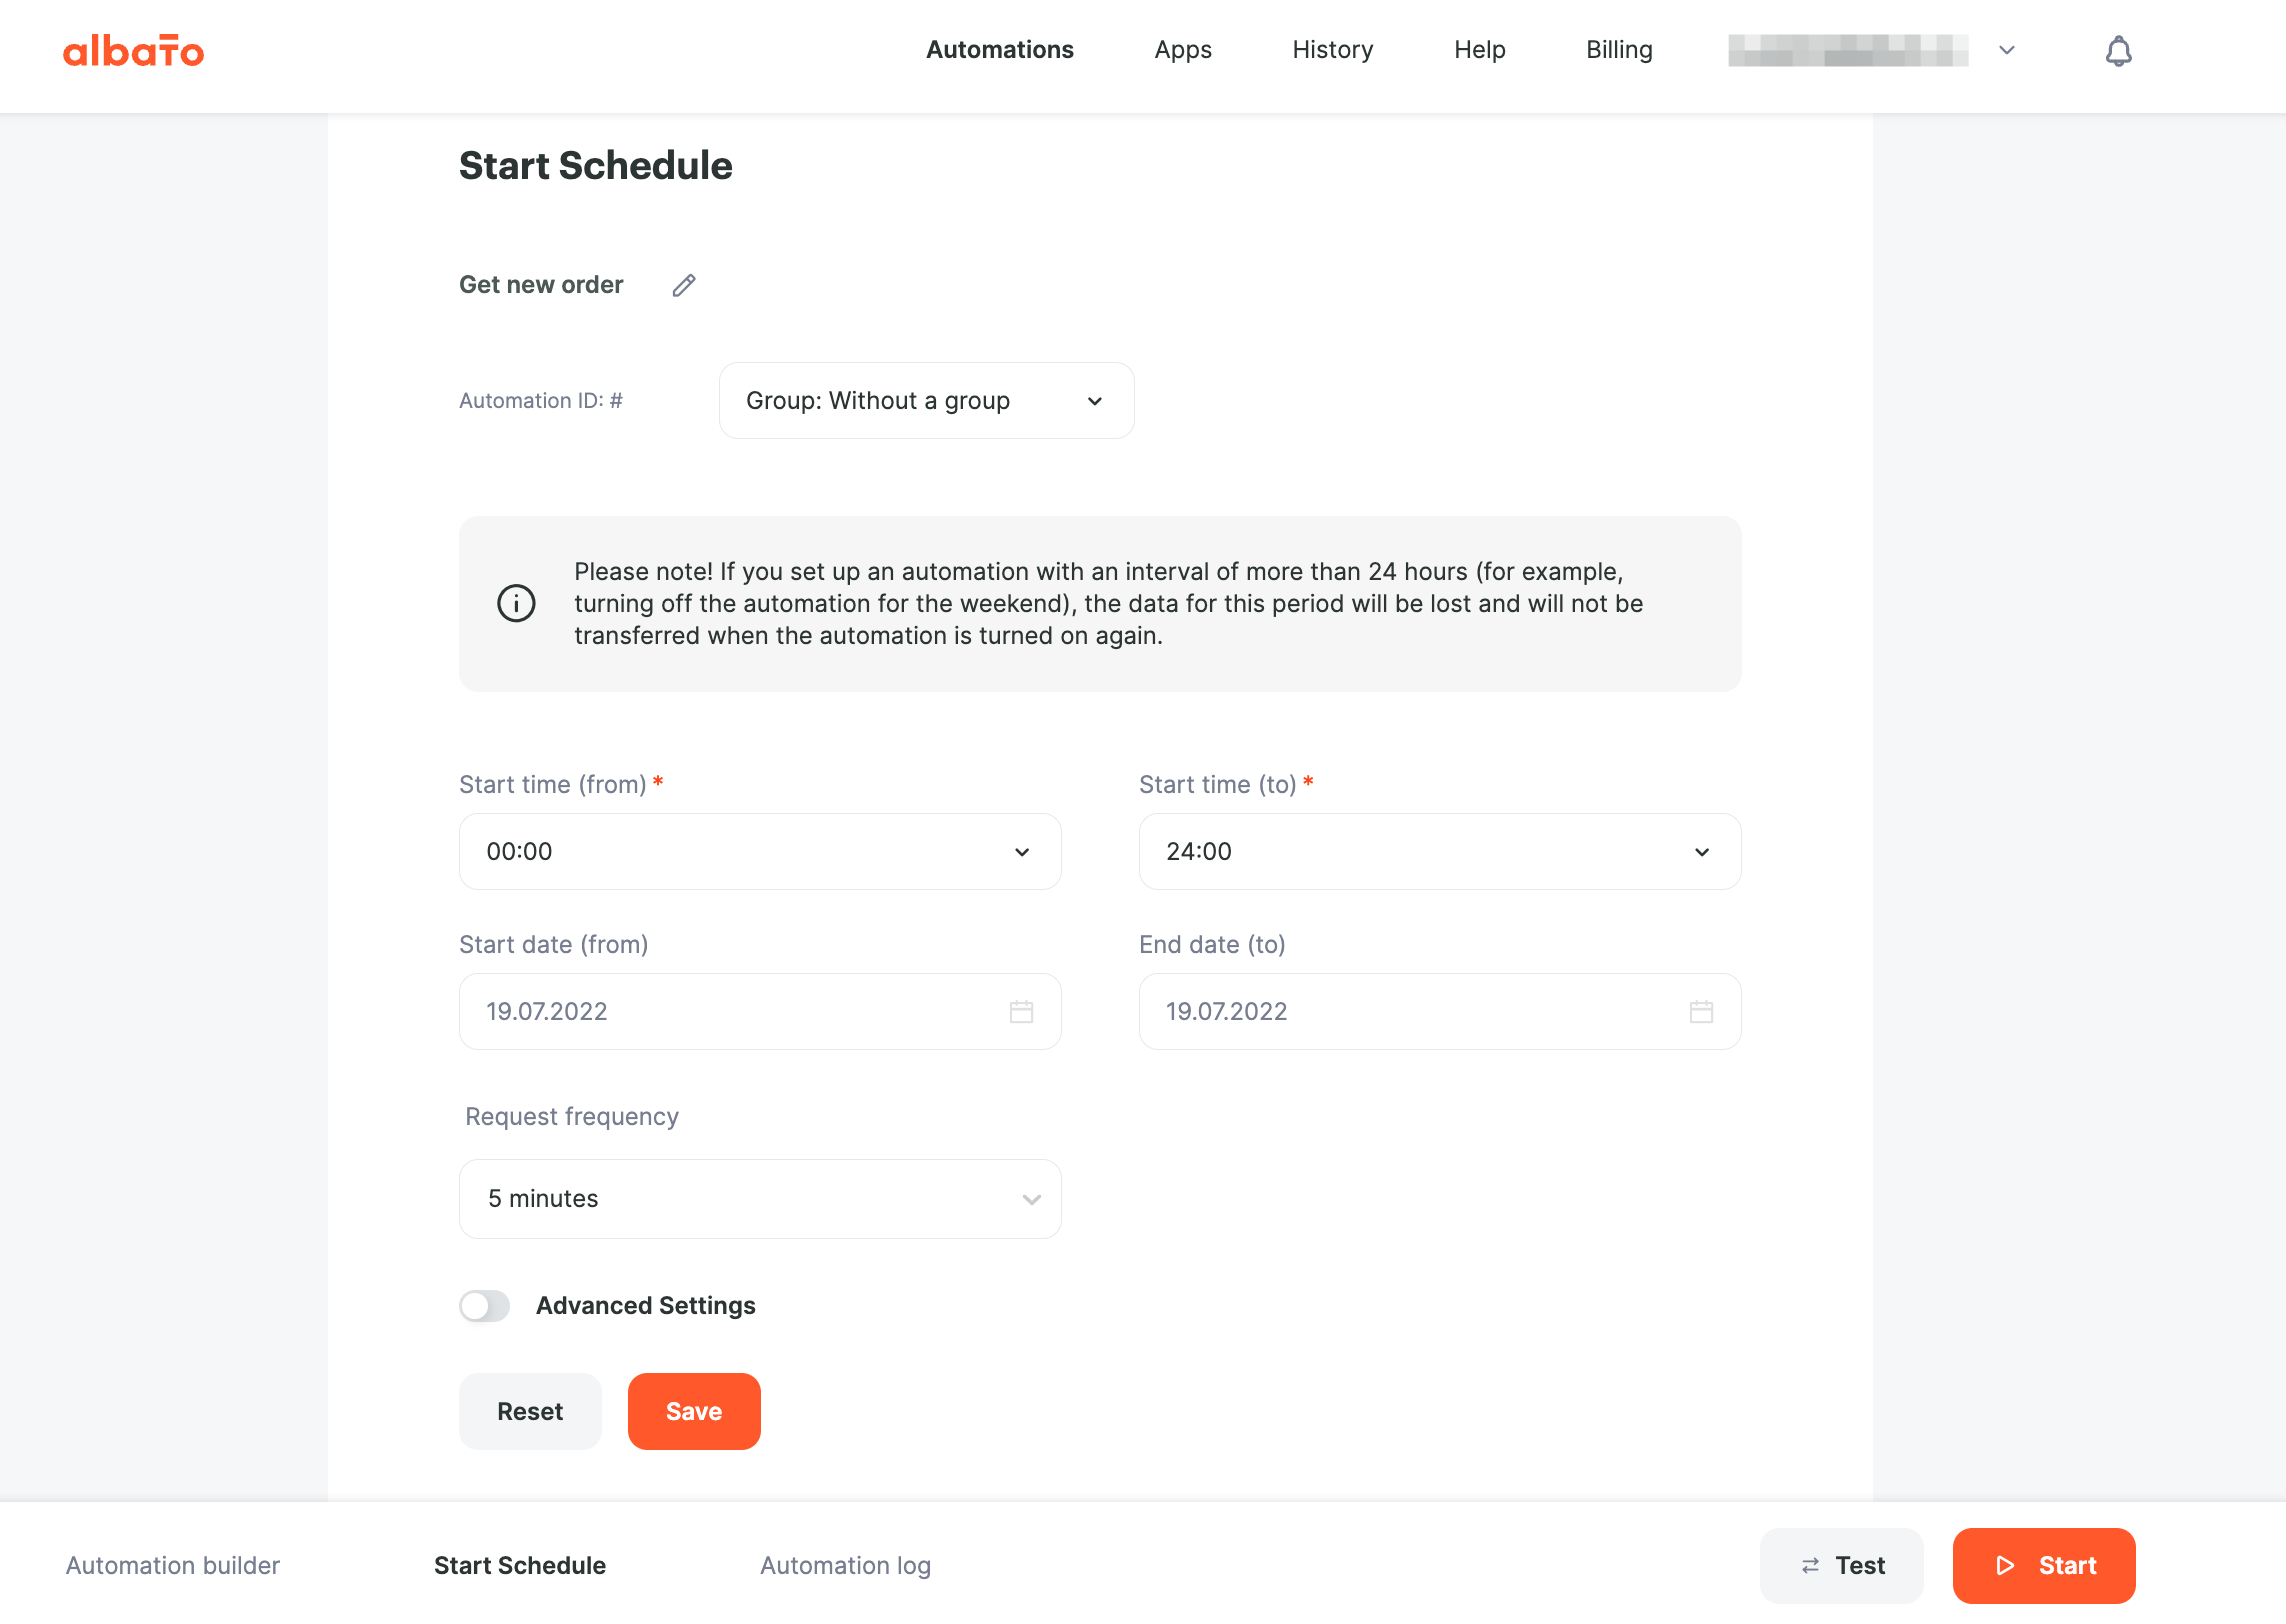Switch to Automation builder tab
2286x1624 pixels.
173,1566
